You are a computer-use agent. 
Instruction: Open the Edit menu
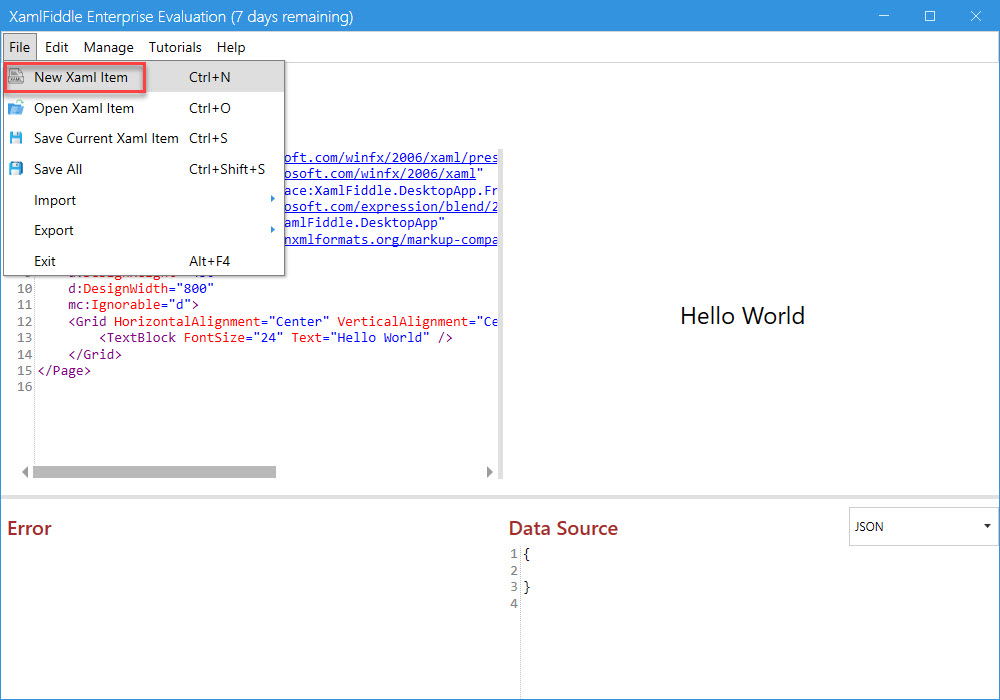pos(56,47)
